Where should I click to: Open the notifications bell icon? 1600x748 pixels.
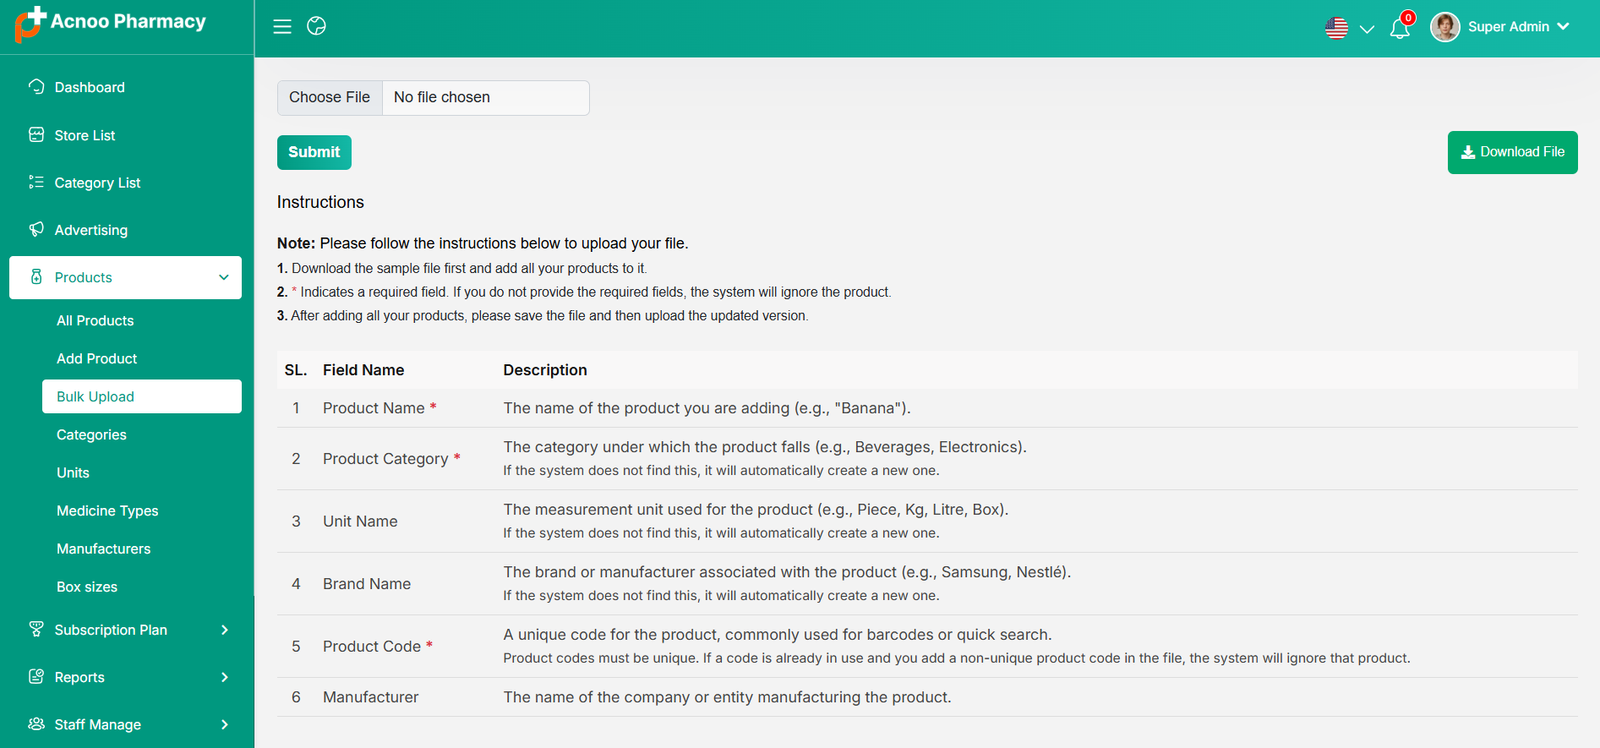click(1400, 28)
